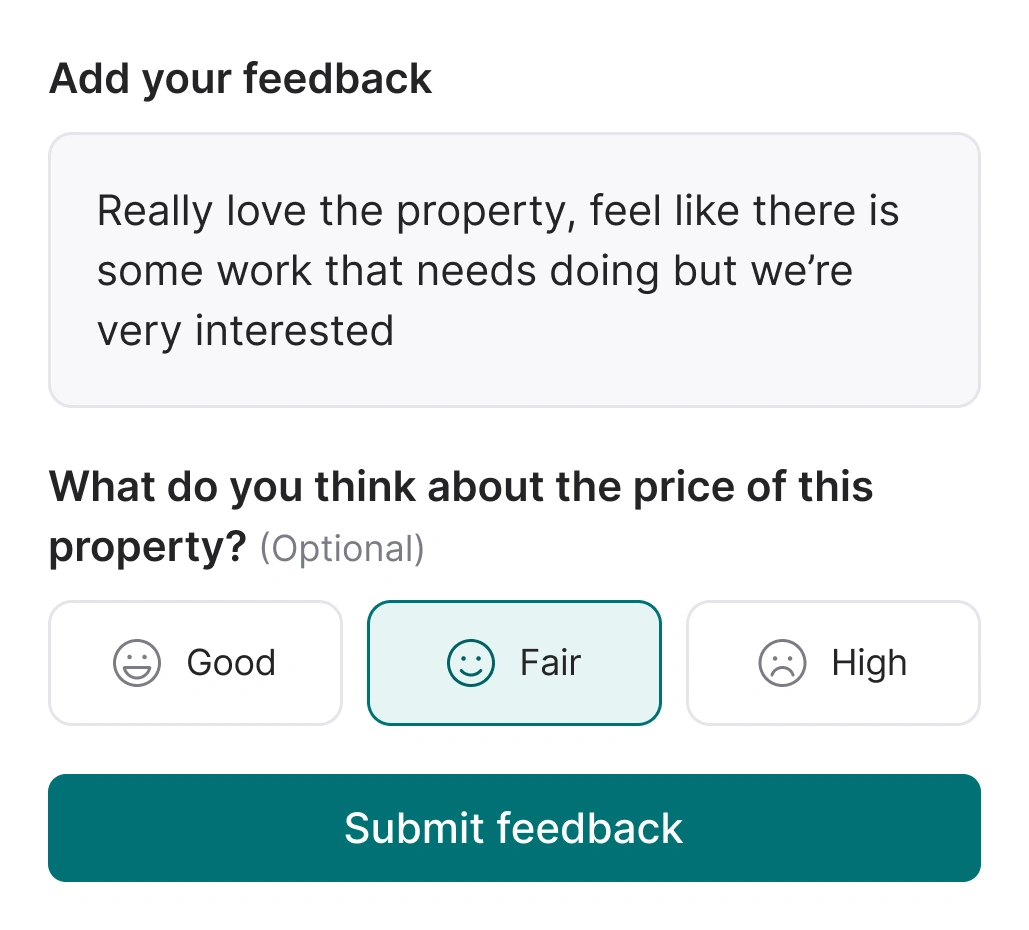Click the "High" text label

point(869,663)
